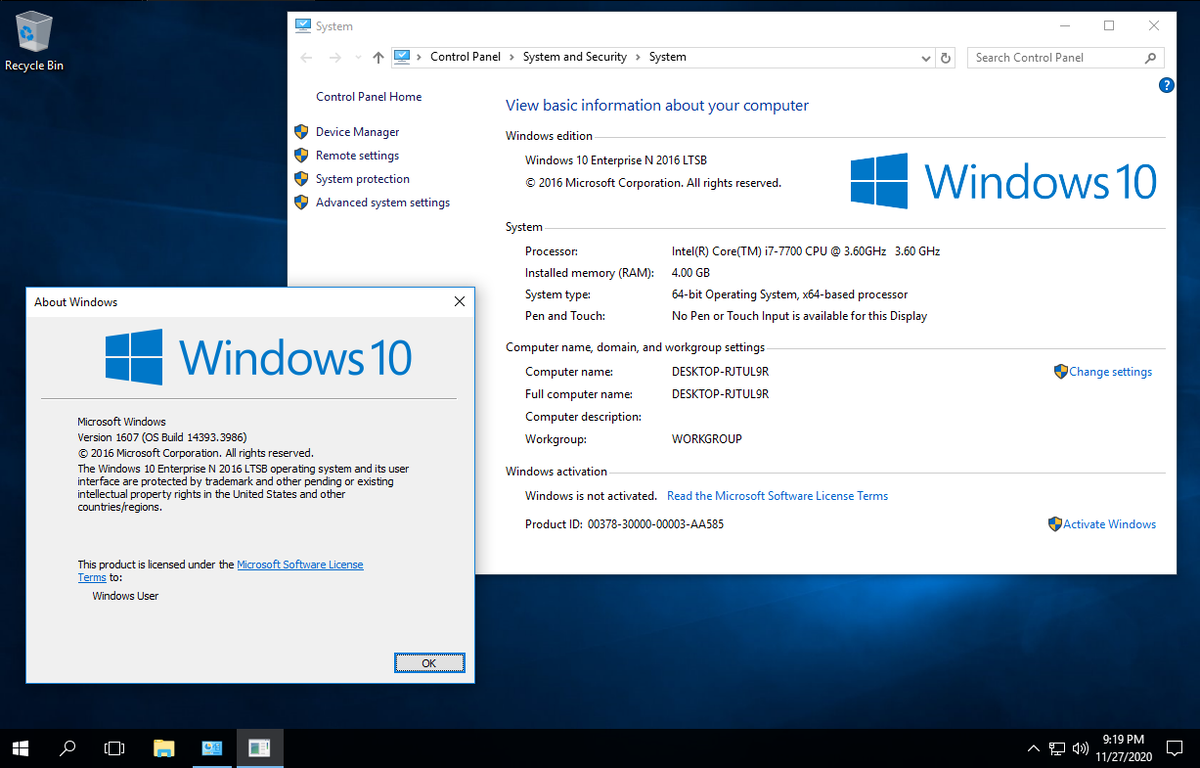Viewport: 1200px width, 768px height.
Task: Open Task View on the taskbar
Action: coord(115,747)
